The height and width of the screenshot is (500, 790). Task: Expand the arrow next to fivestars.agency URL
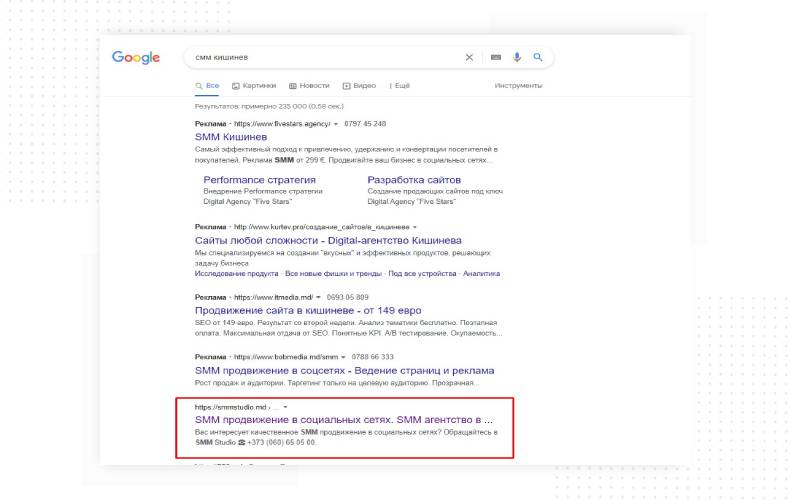336,124
